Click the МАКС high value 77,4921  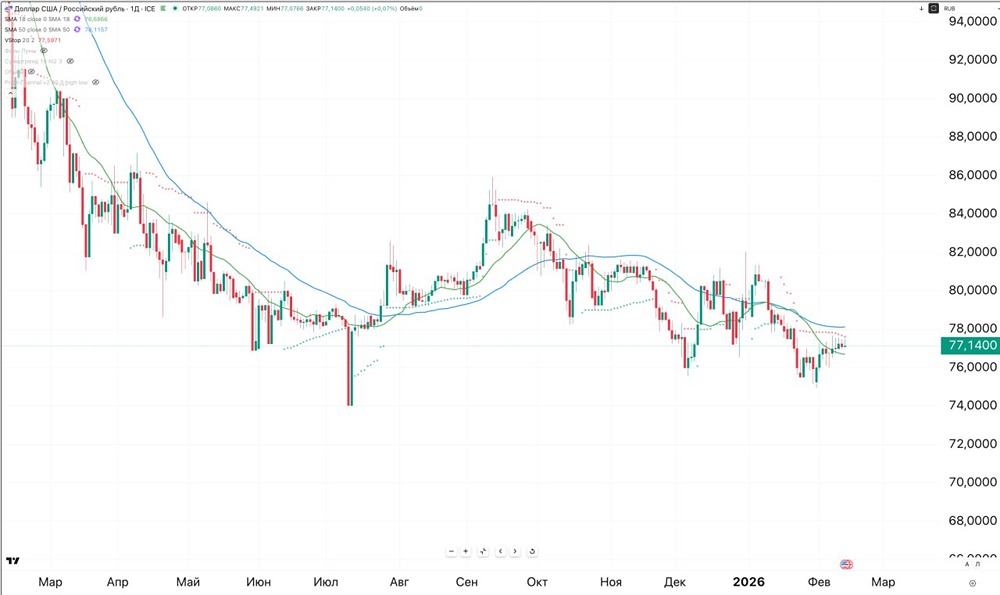coord(252,8)
